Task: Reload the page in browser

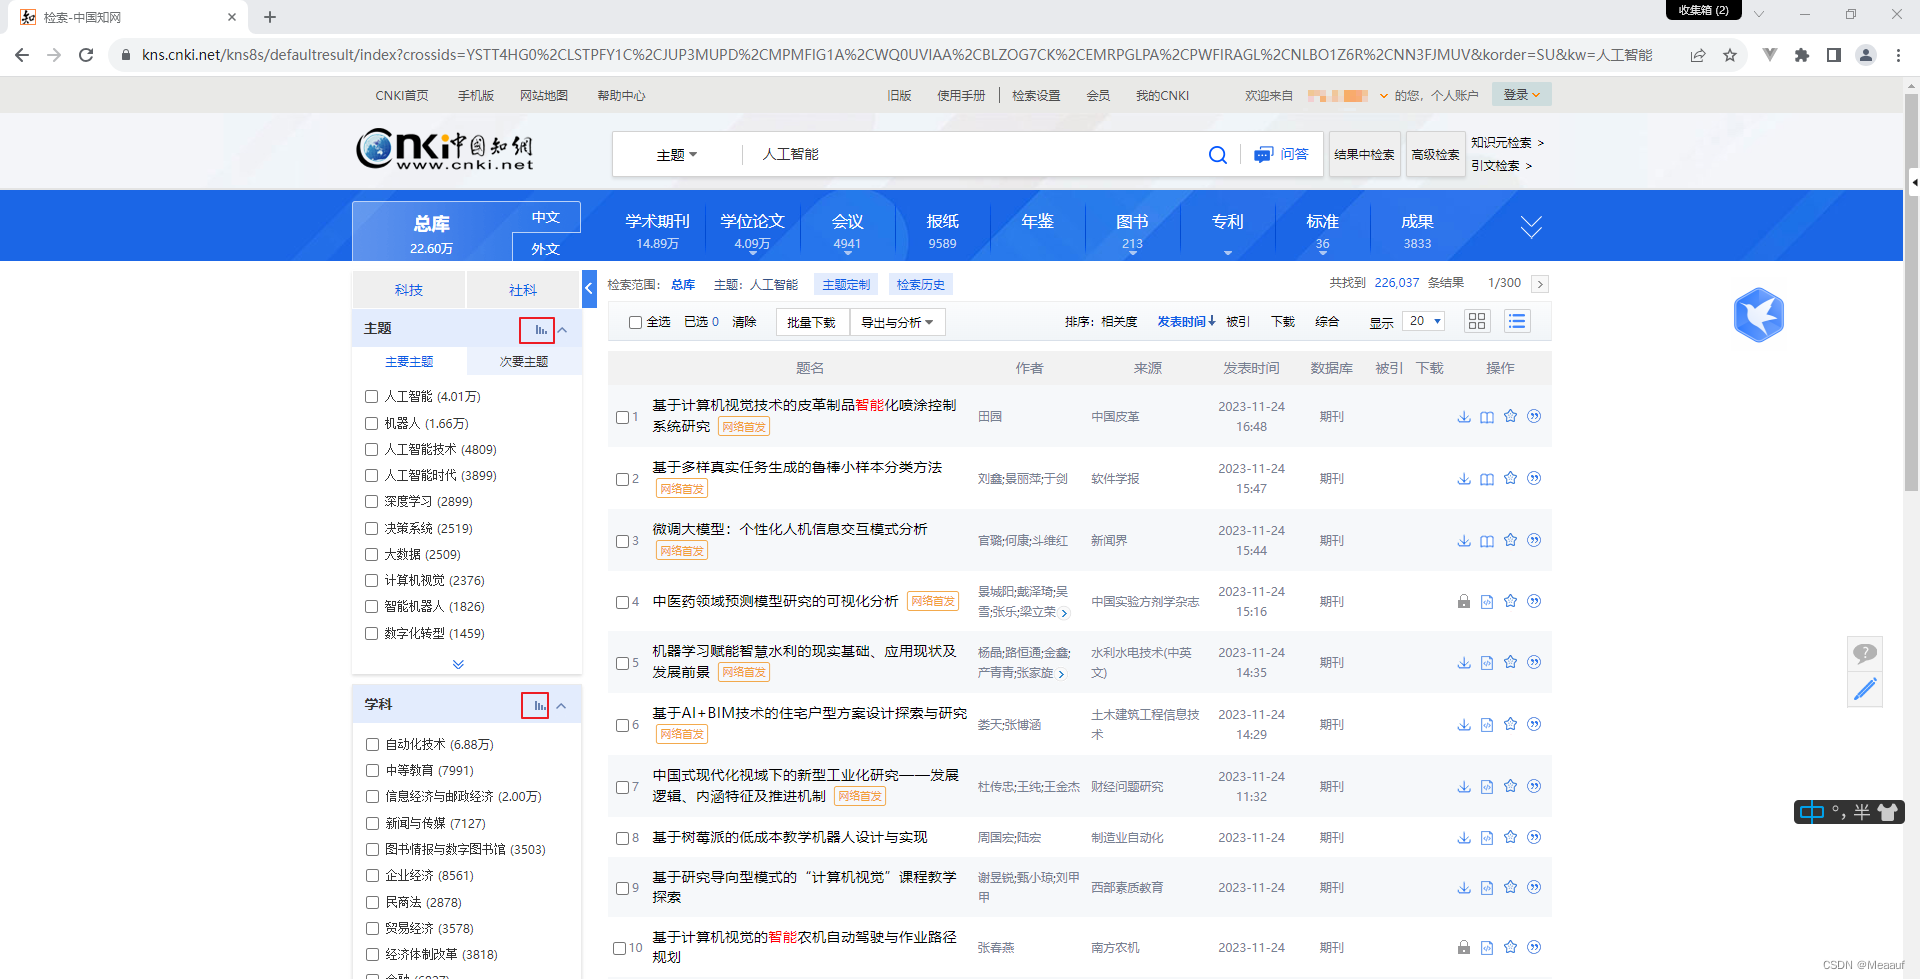Action: coord(86,55)
